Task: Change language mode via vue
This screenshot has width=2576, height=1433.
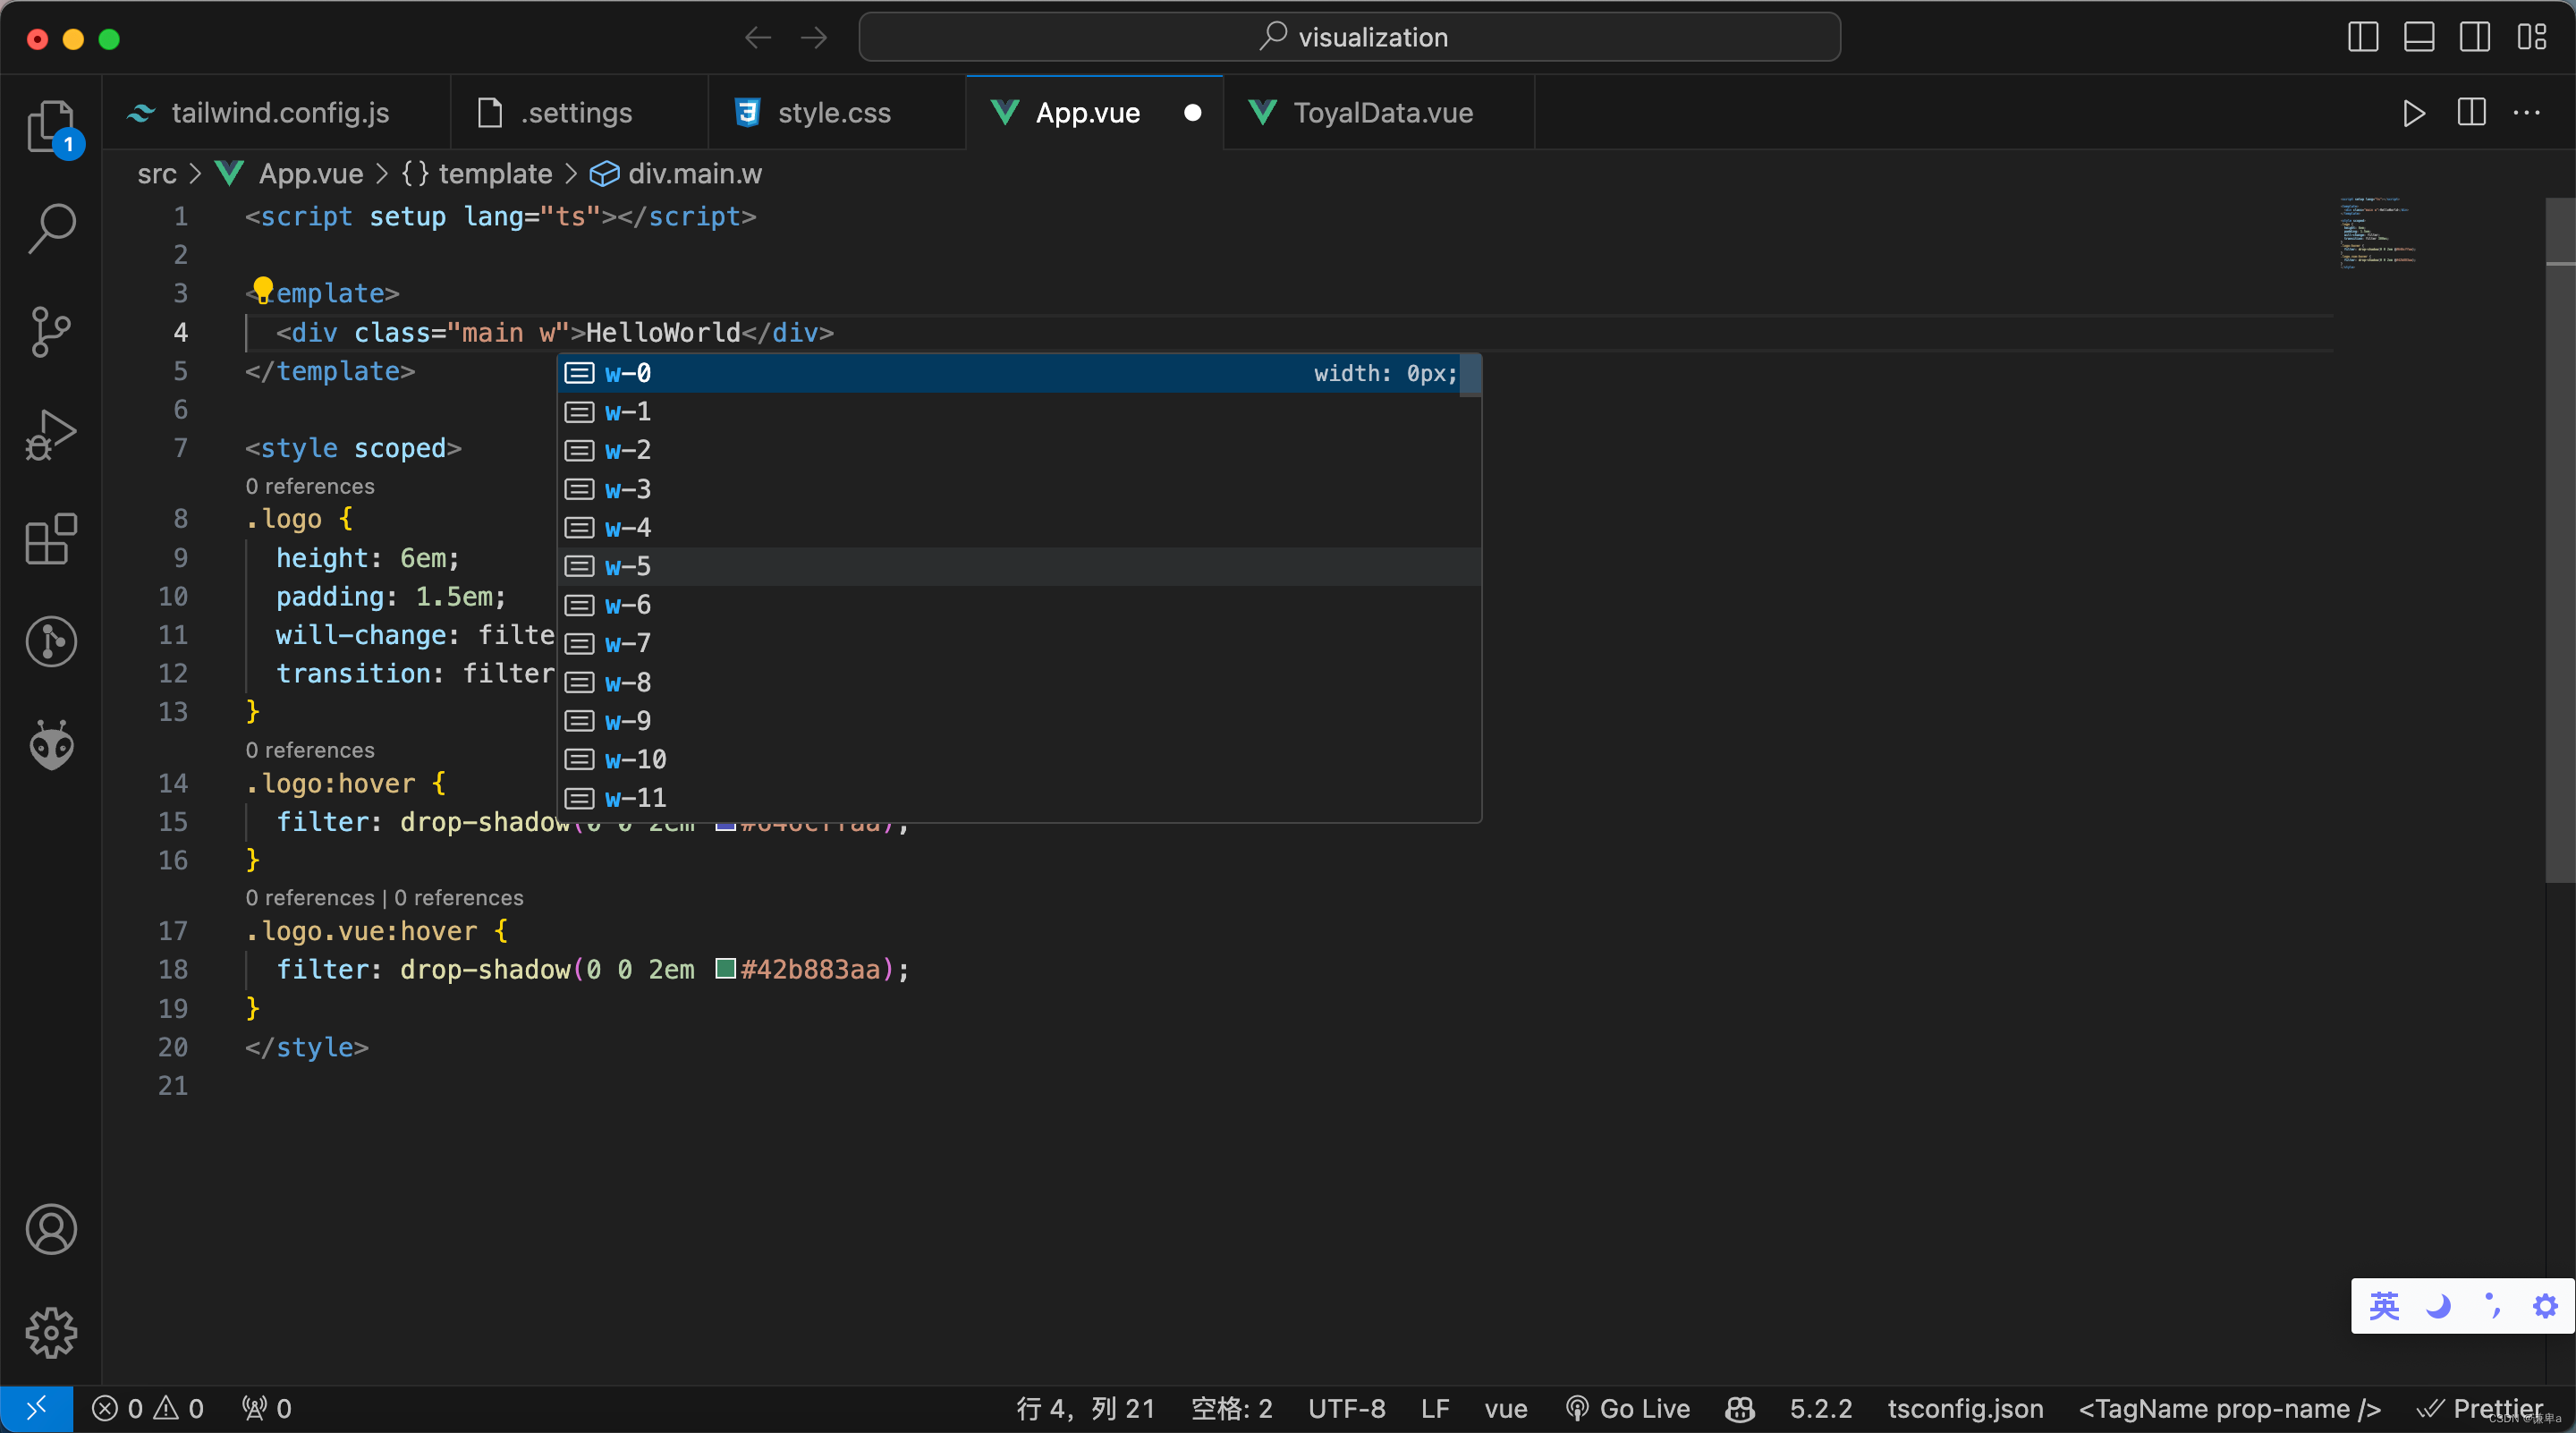Action: tap(1506, 1409)
